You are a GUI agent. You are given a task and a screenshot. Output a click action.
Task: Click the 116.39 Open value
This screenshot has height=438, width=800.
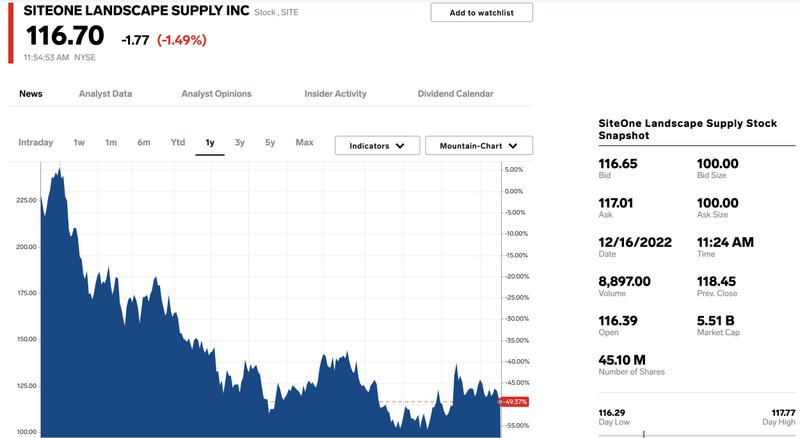click(618, 321)
